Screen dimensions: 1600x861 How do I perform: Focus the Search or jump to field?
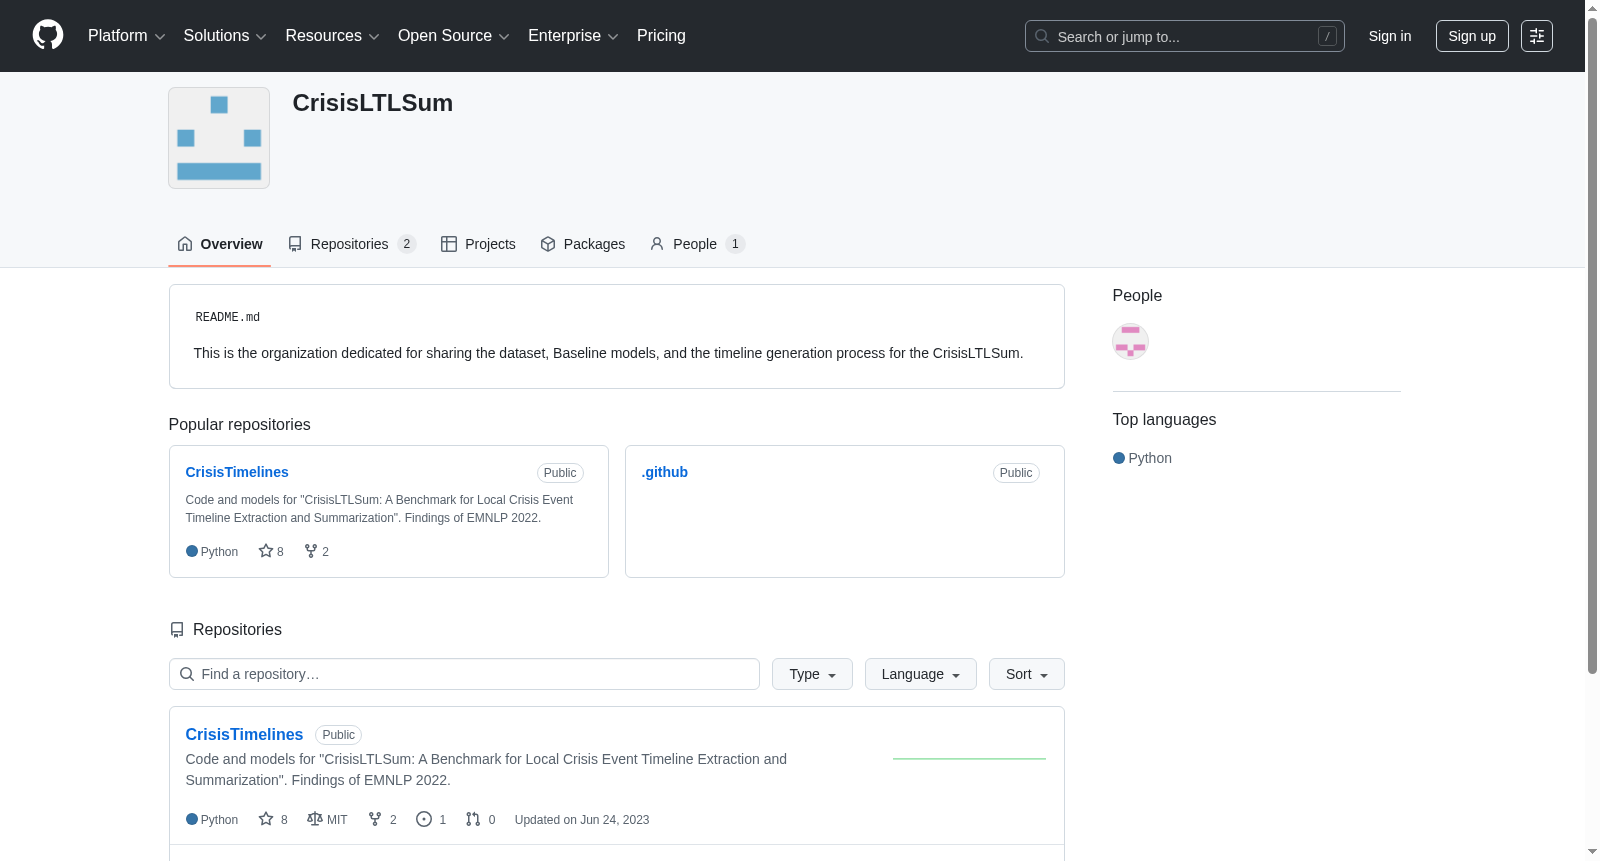tap(1185, 36)
